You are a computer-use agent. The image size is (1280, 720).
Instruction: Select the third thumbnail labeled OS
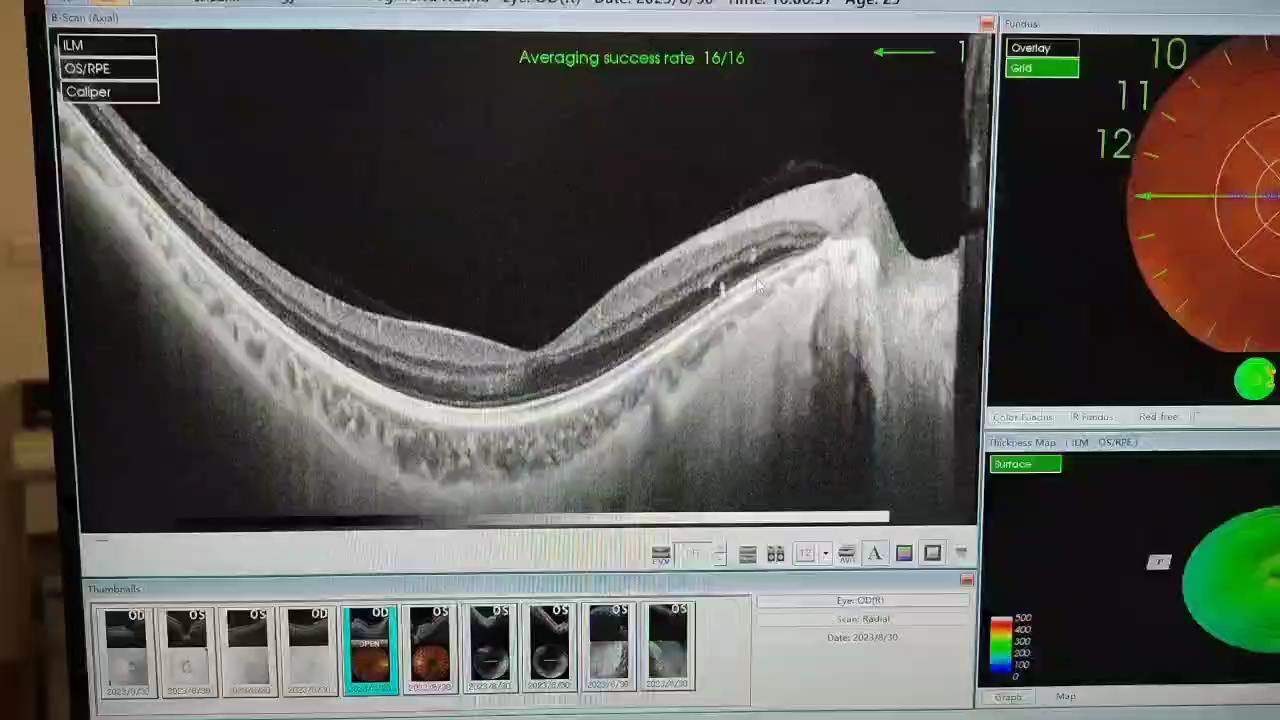tap(248, 650)
